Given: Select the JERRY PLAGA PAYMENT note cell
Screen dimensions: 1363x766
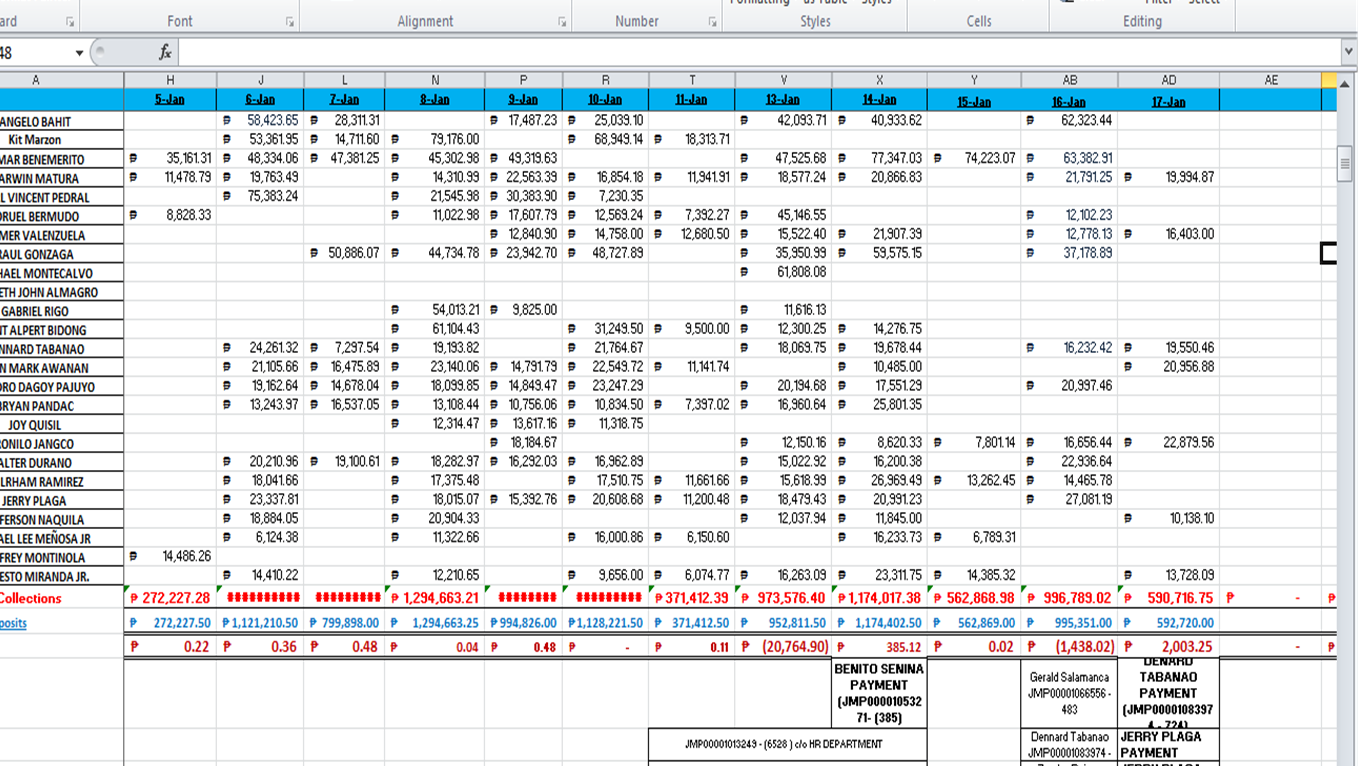Looking at the screenshot, I should click(x=1169, y=744).
